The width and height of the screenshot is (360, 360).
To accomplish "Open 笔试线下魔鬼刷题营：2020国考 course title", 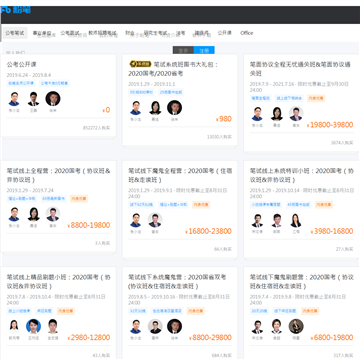I will coord(302,282).
